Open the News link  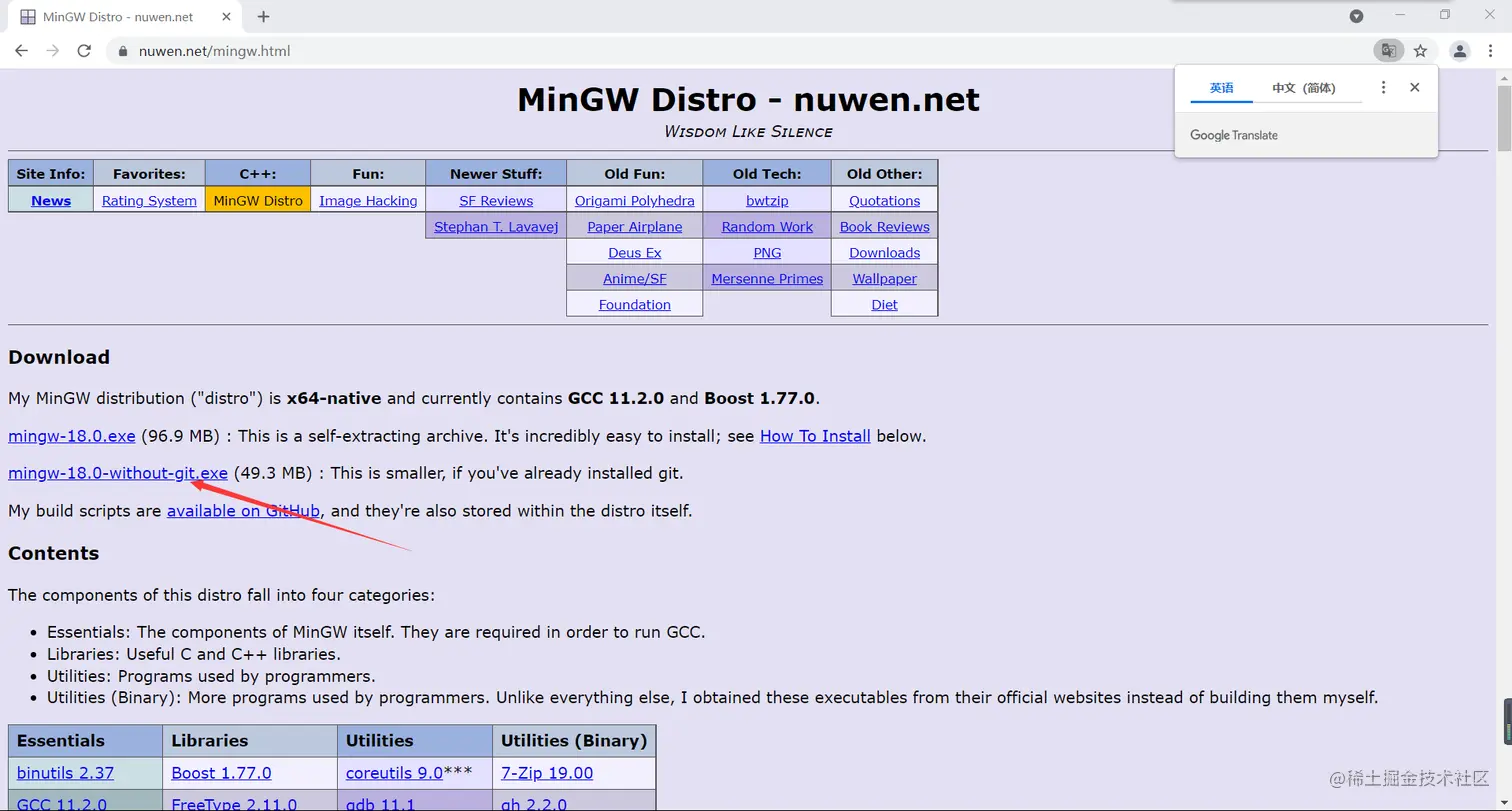pyautogui.click(x=51, y=200)
